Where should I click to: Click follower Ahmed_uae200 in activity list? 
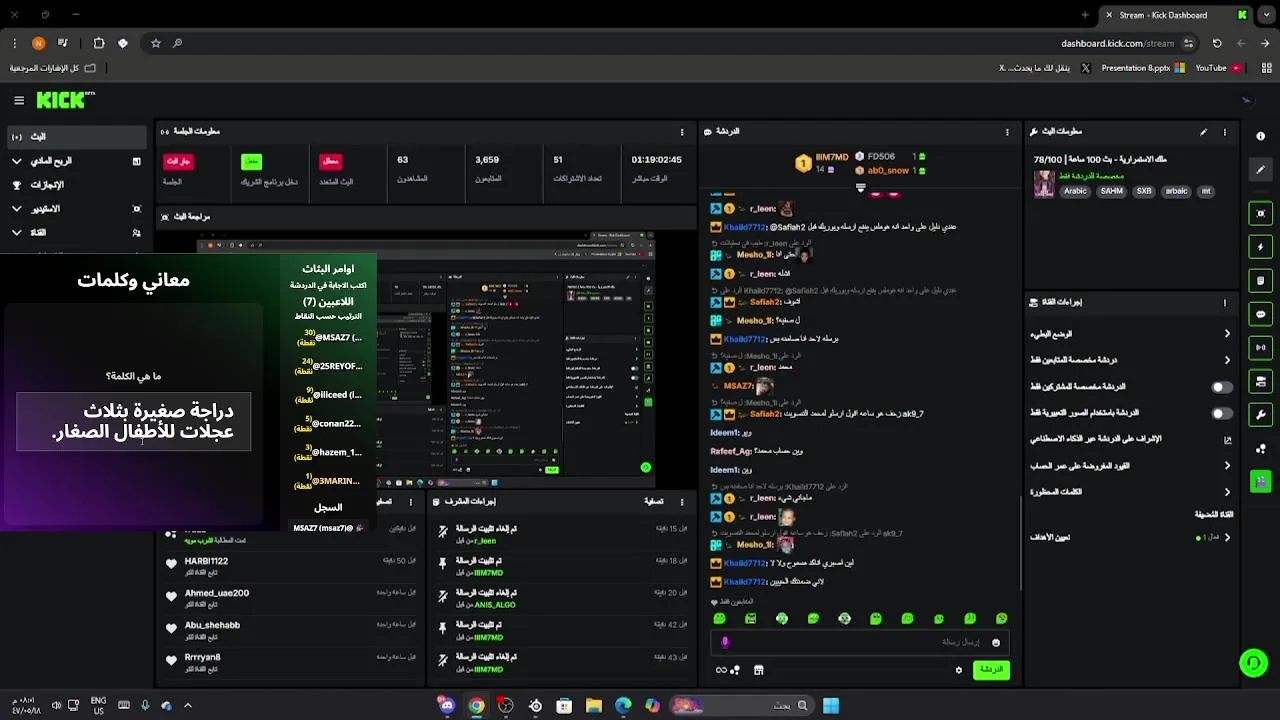pyautogui.click(x=217, y=593)
